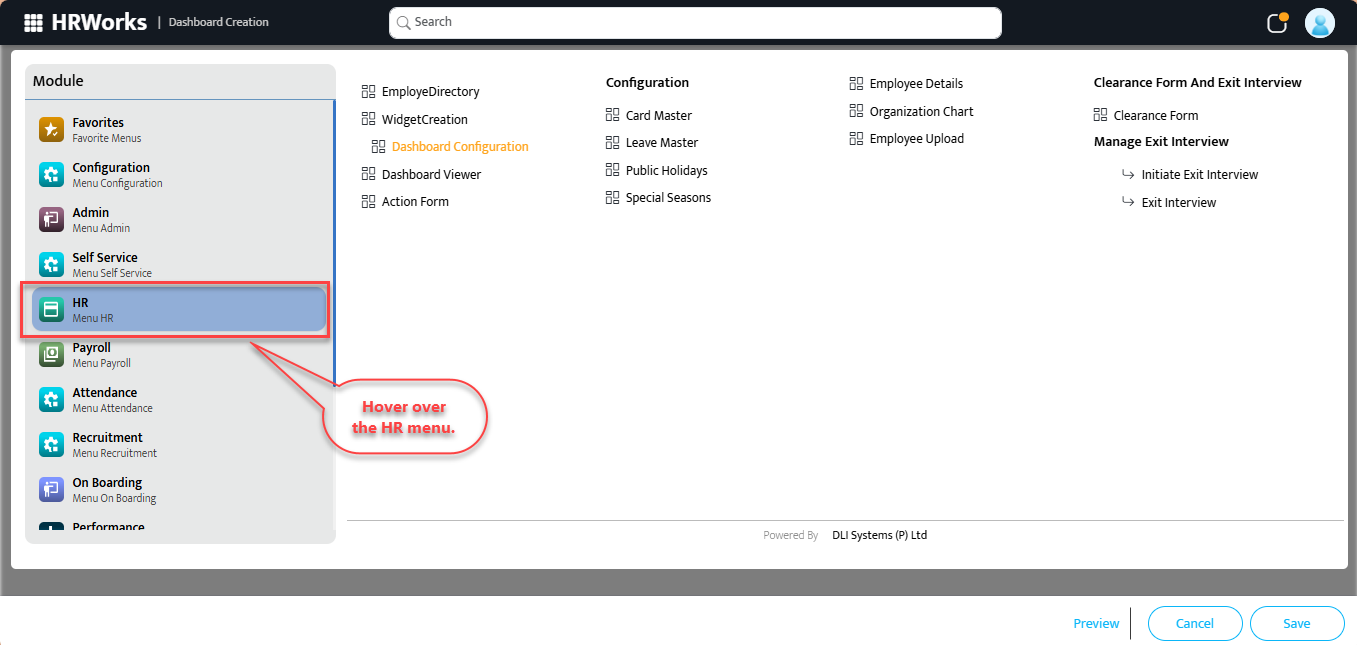Open Initiate Exit Interview sub-item
This screenshot has width=1357, height=645.
click(x=1199, y=175)
